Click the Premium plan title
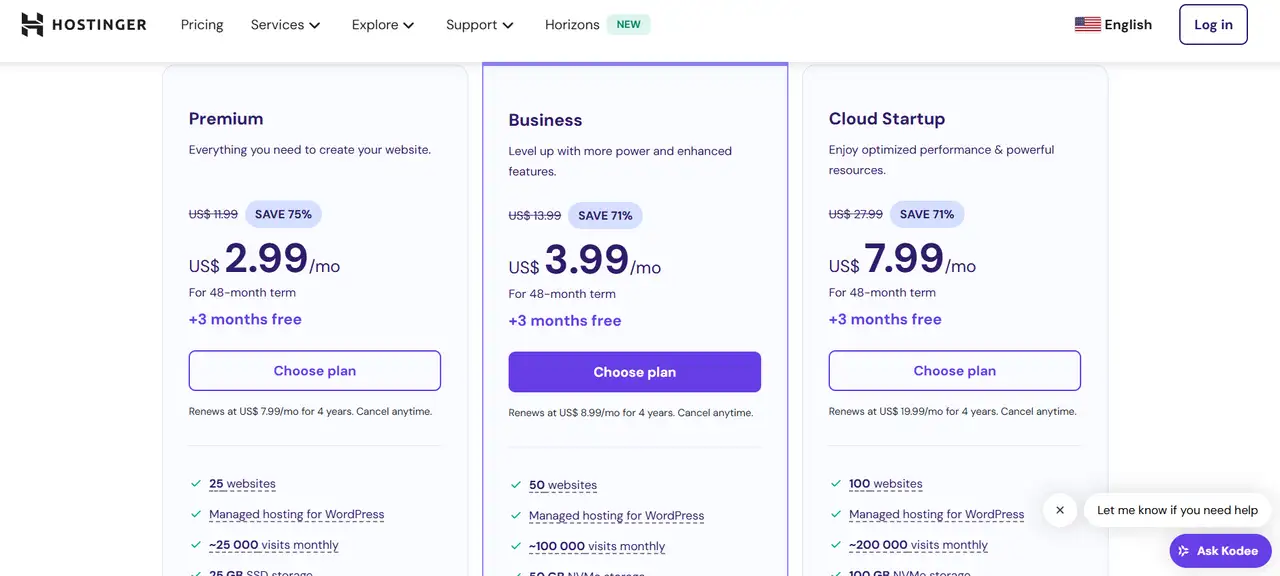Image resolution: width=1280 pixels, height=576 pixels. coord(226,119)
